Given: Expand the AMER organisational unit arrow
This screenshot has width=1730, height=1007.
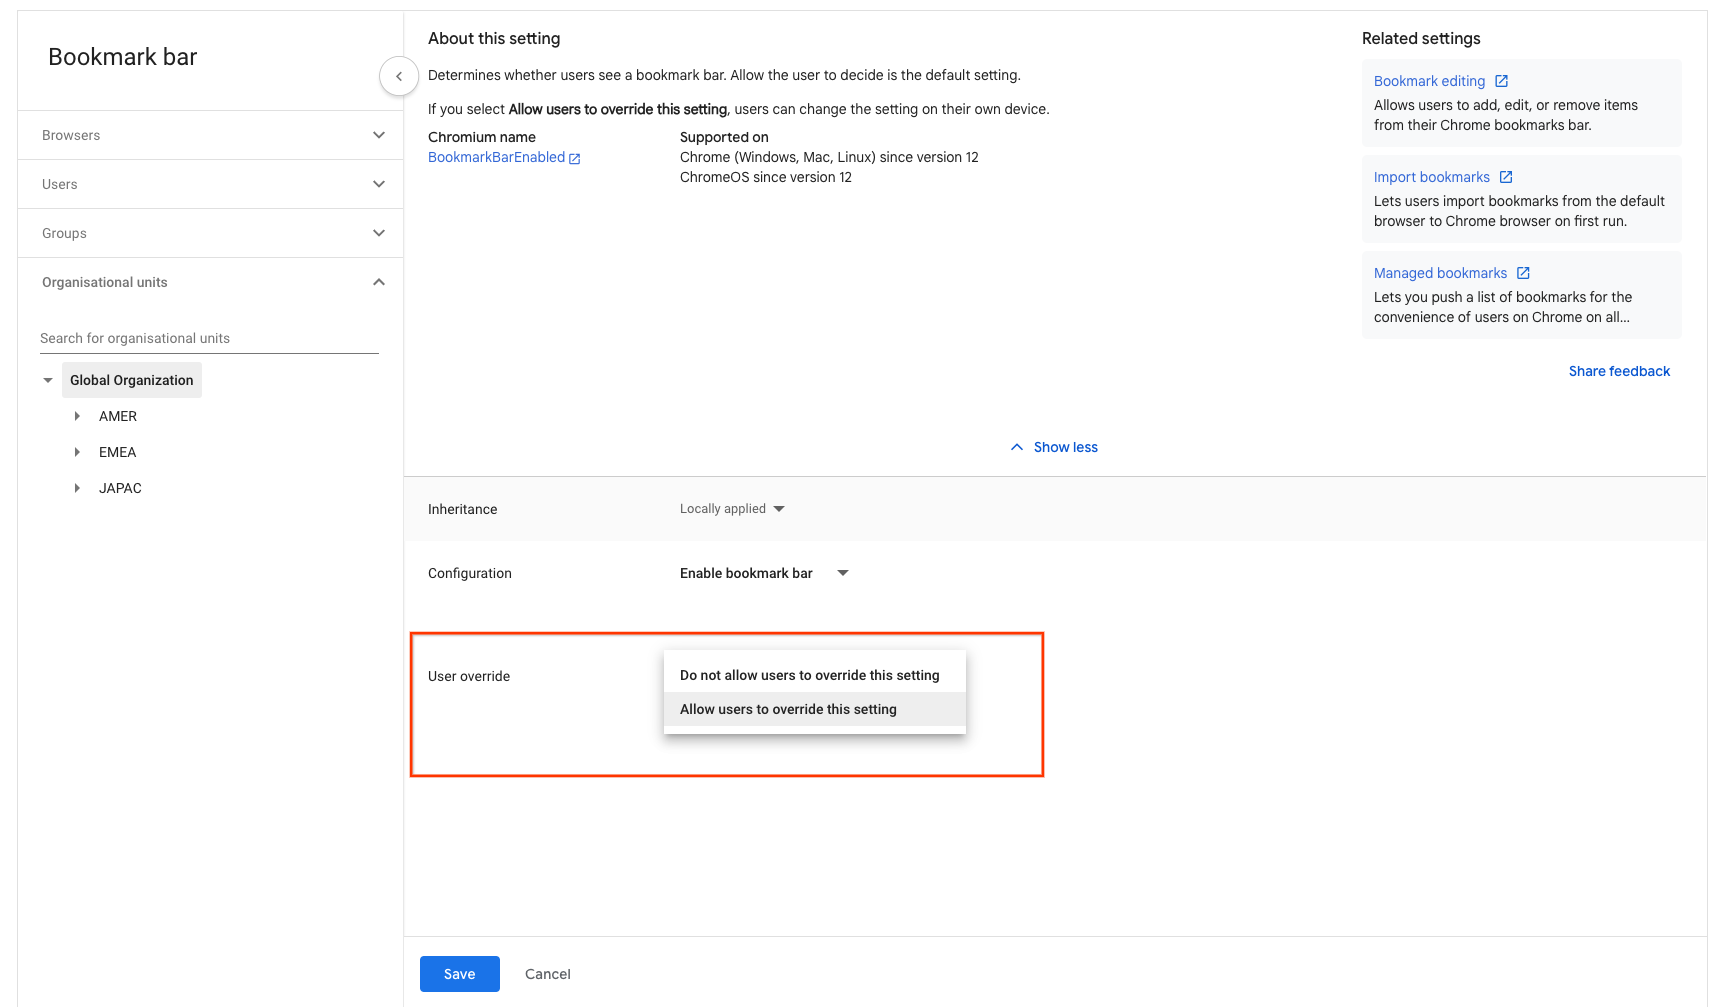Looking at the screenshot, I should tap(77, 416).
